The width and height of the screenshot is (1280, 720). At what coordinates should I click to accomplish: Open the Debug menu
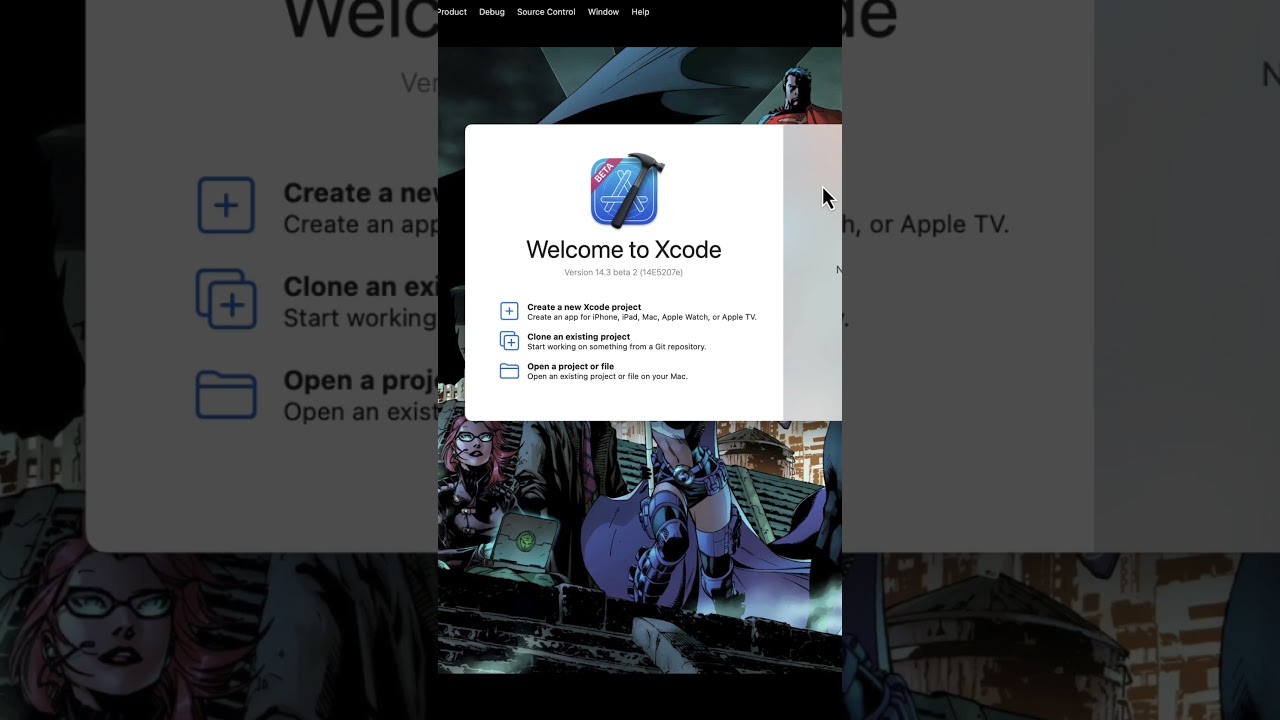click(492, 12)
